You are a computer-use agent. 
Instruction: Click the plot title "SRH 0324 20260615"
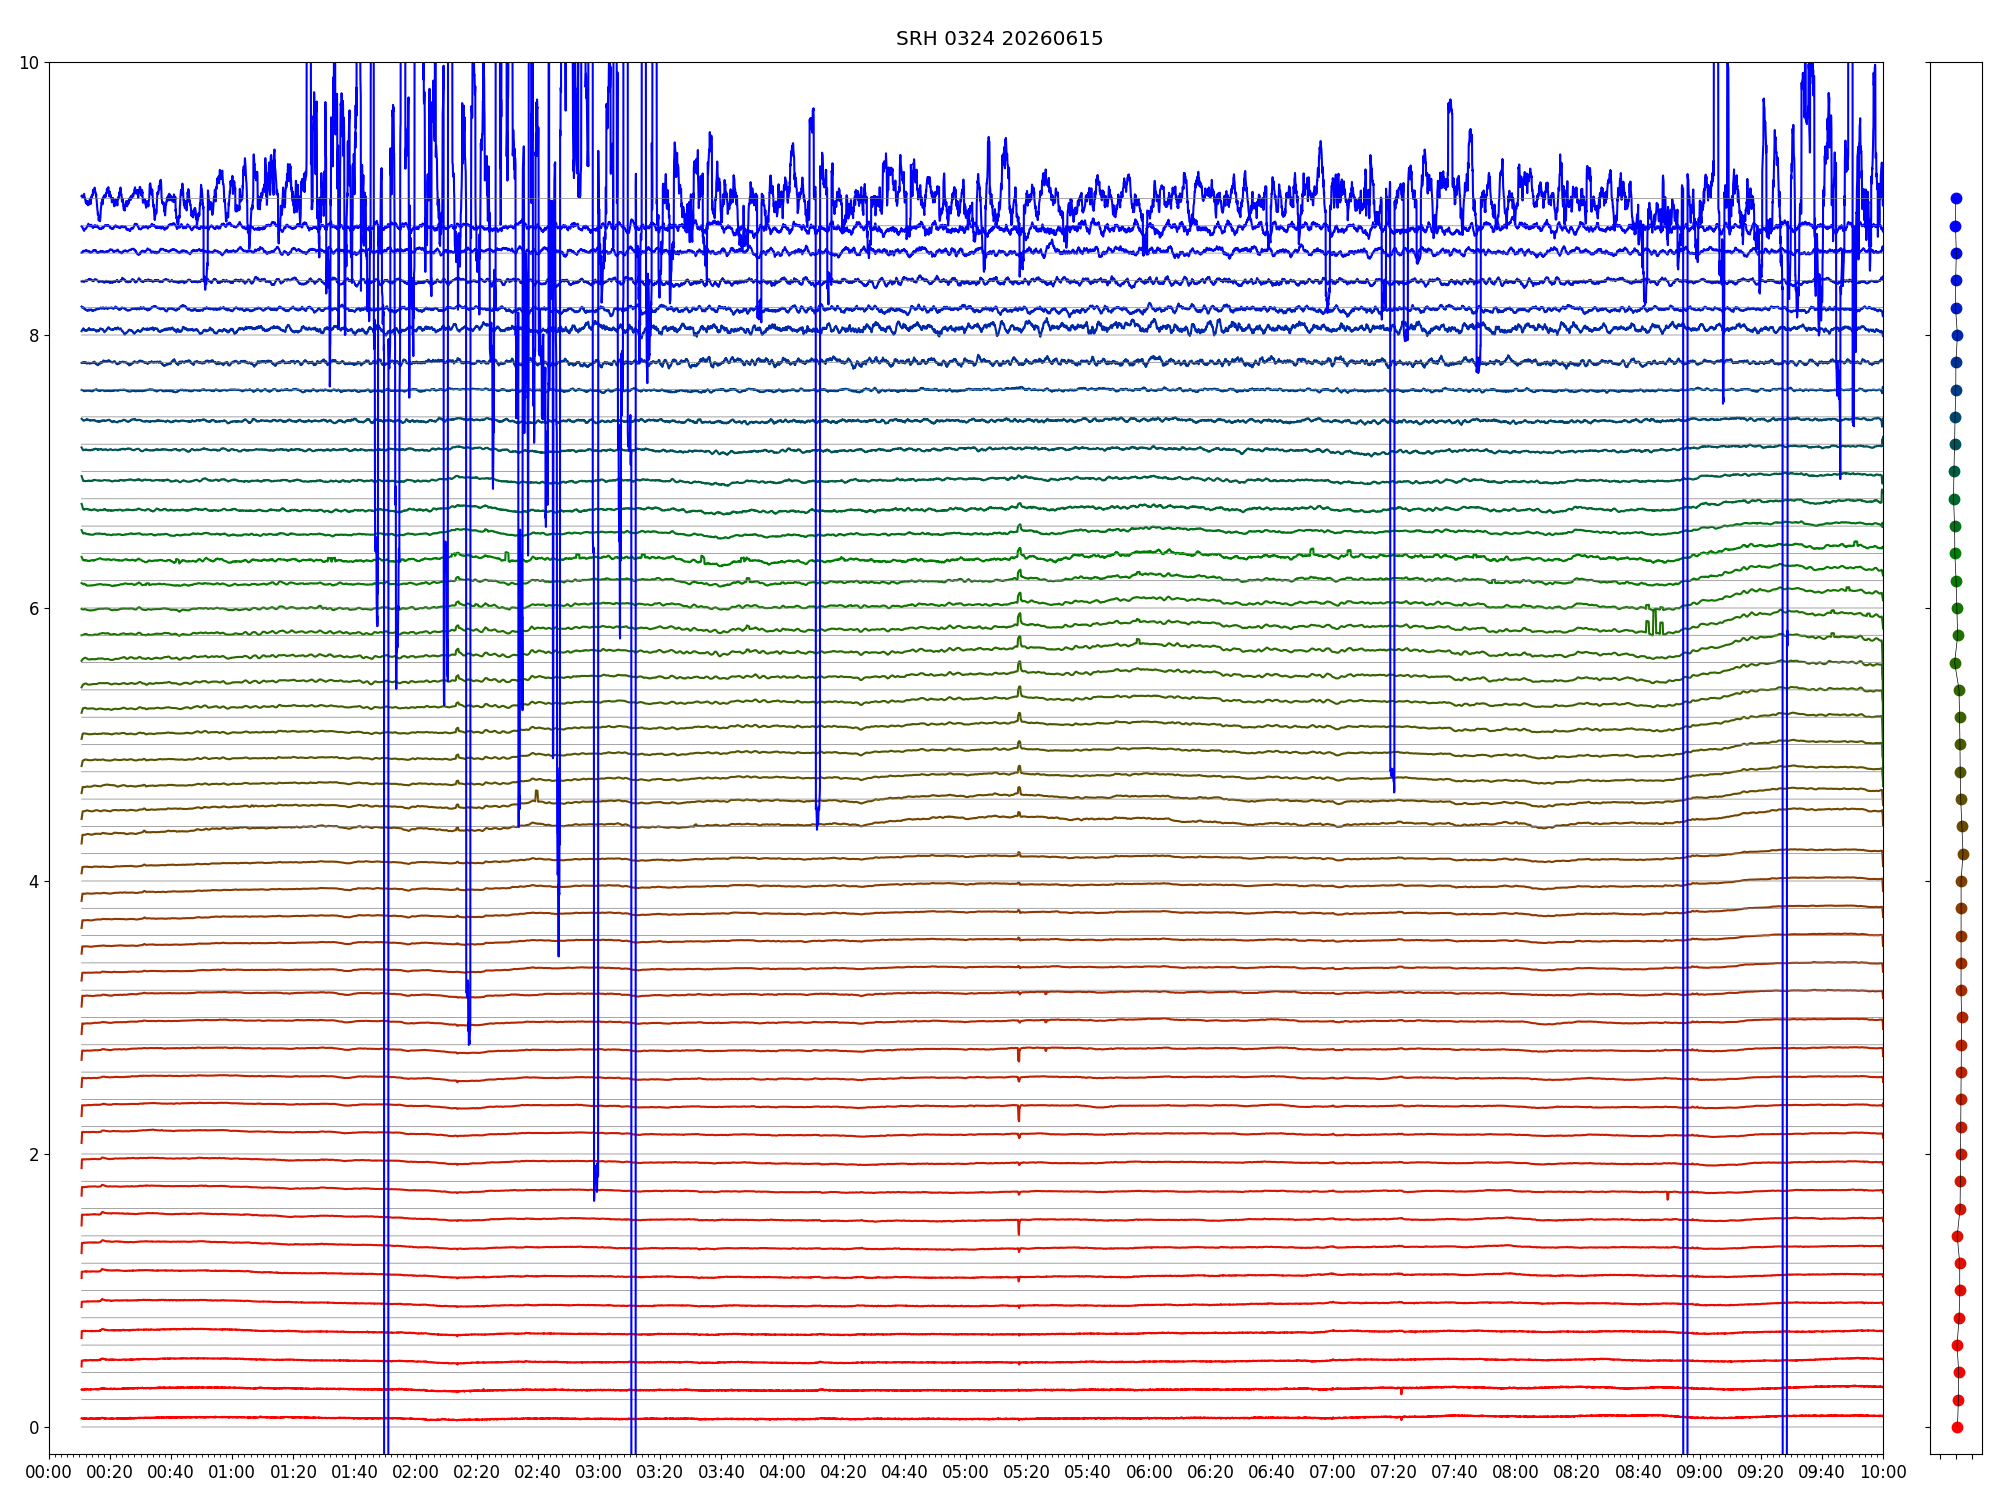999,39
